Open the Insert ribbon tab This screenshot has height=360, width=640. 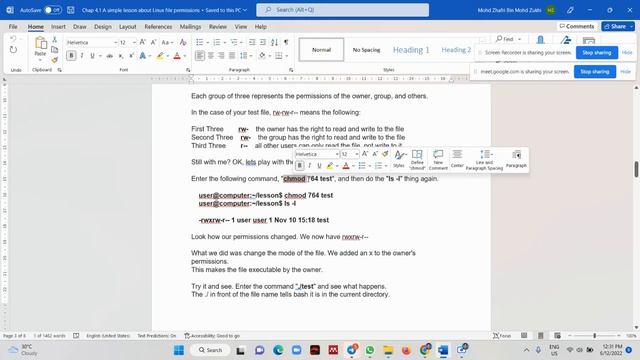[58, 27]
